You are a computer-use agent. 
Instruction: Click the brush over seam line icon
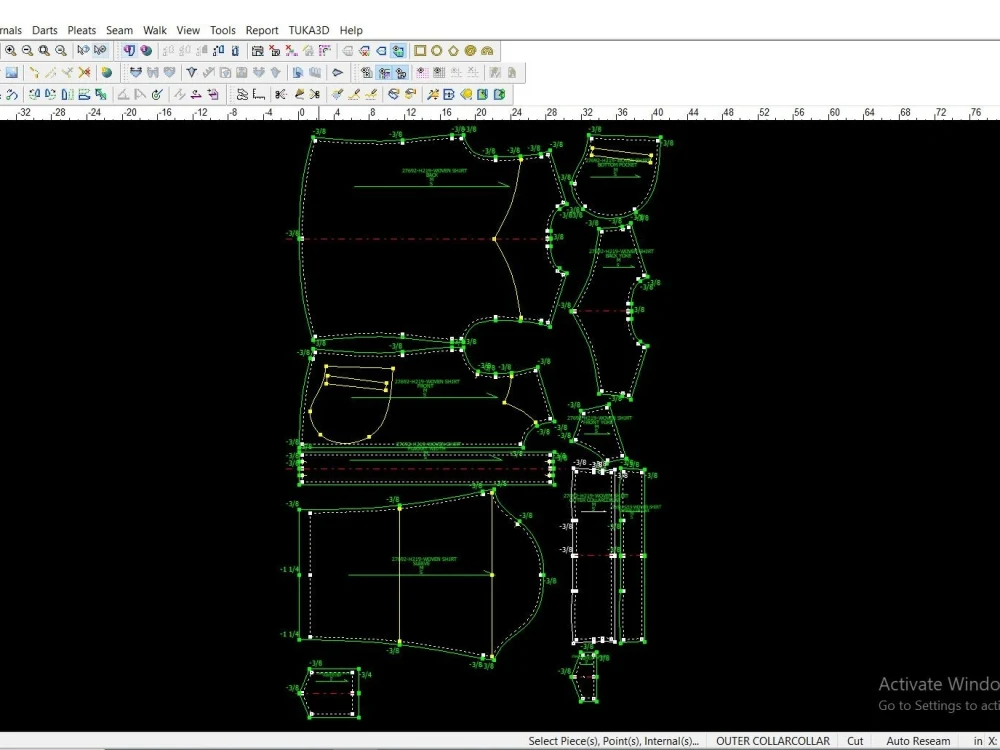(354, 94)
